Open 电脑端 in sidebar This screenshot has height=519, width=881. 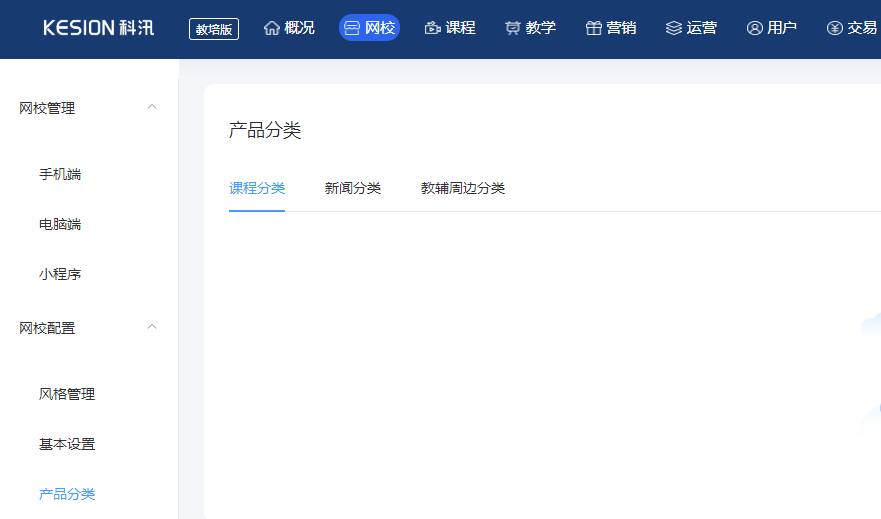click(60, 224)
